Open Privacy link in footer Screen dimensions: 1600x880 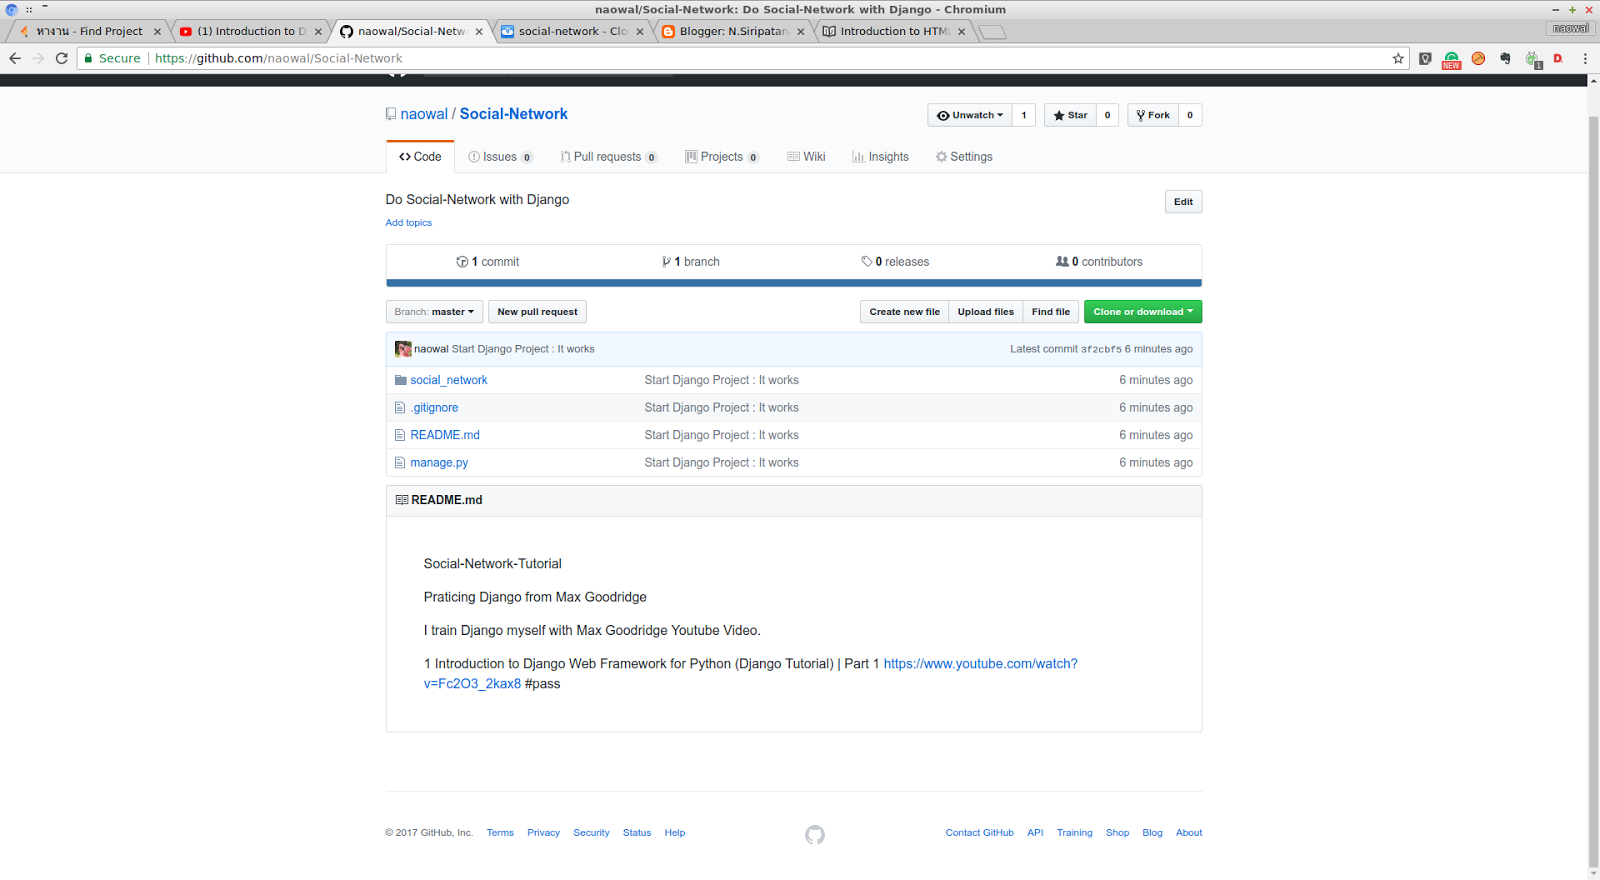click(x=544, y=833)
